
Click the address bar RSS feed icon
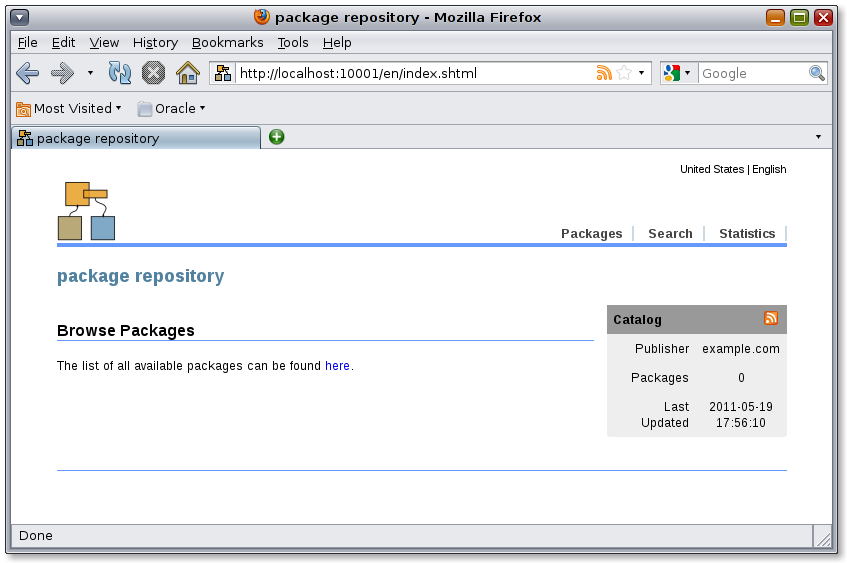click(x=604, y=73)
